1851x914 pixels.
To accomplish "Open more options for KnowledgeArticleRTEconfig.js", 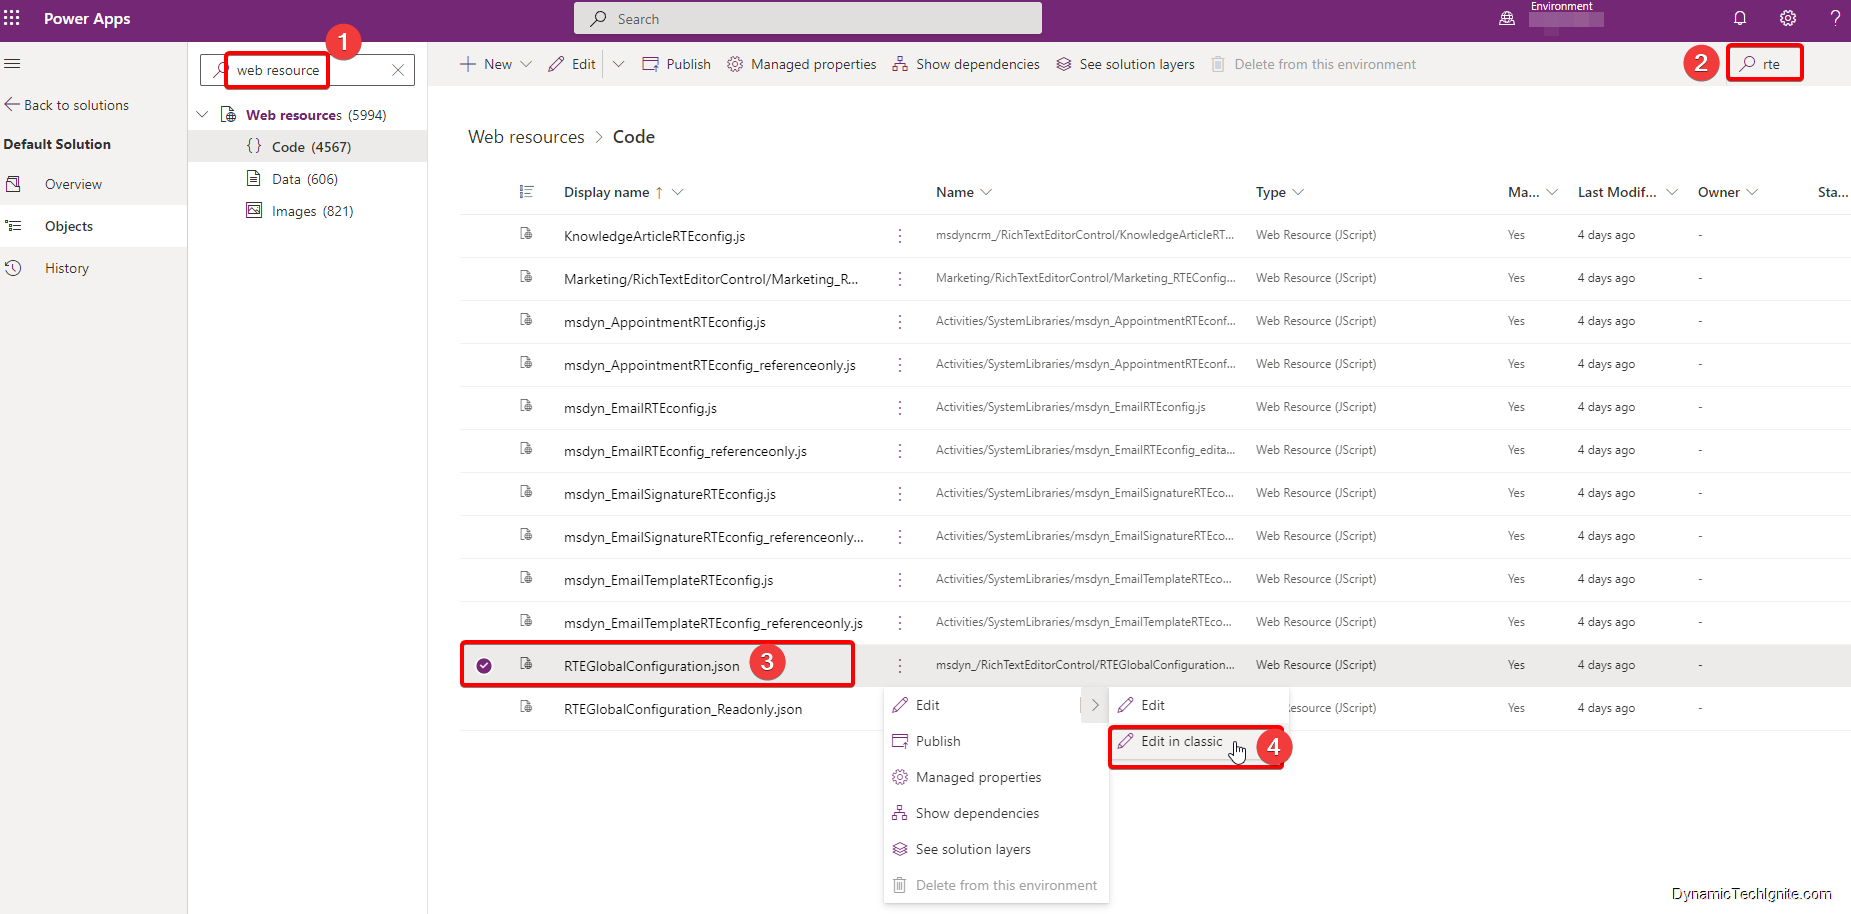I will point(900,236).
